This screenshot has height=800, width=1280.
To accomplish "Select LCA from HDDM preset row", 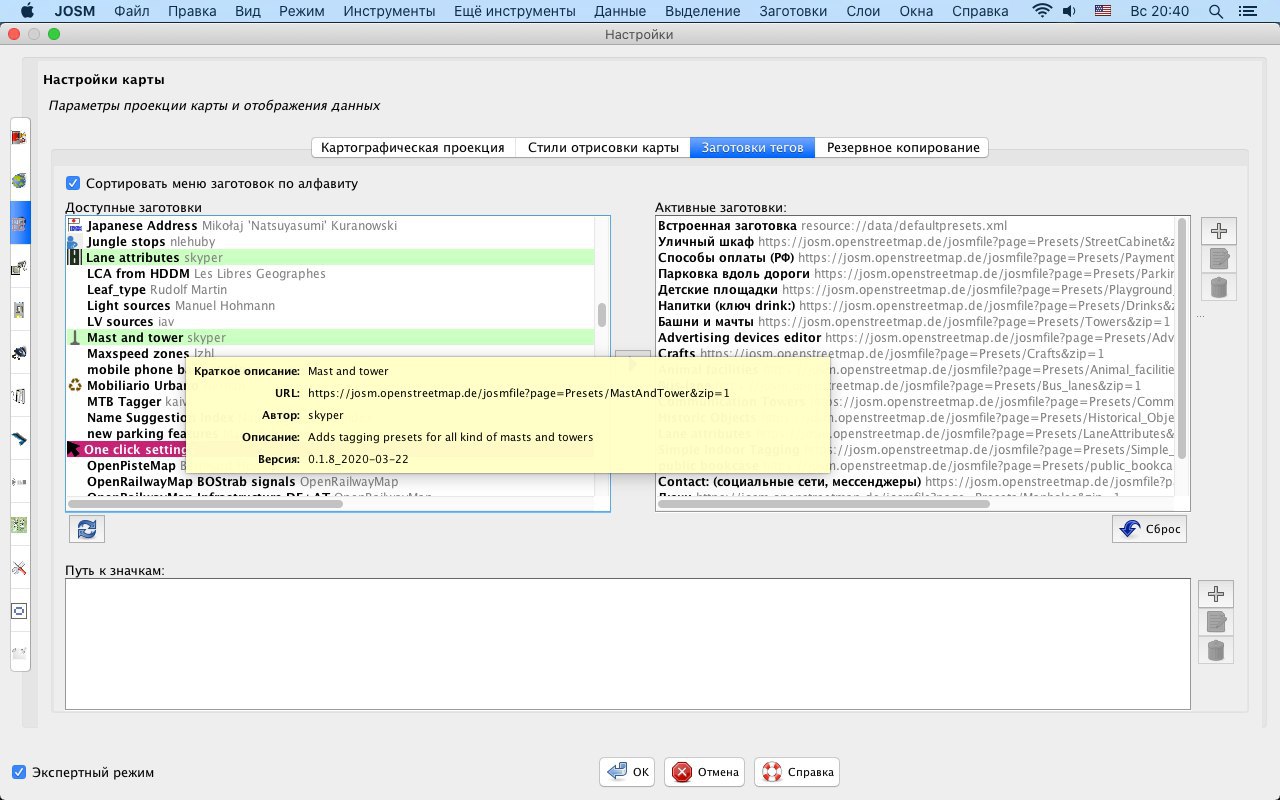I will [x=331, y=274].
